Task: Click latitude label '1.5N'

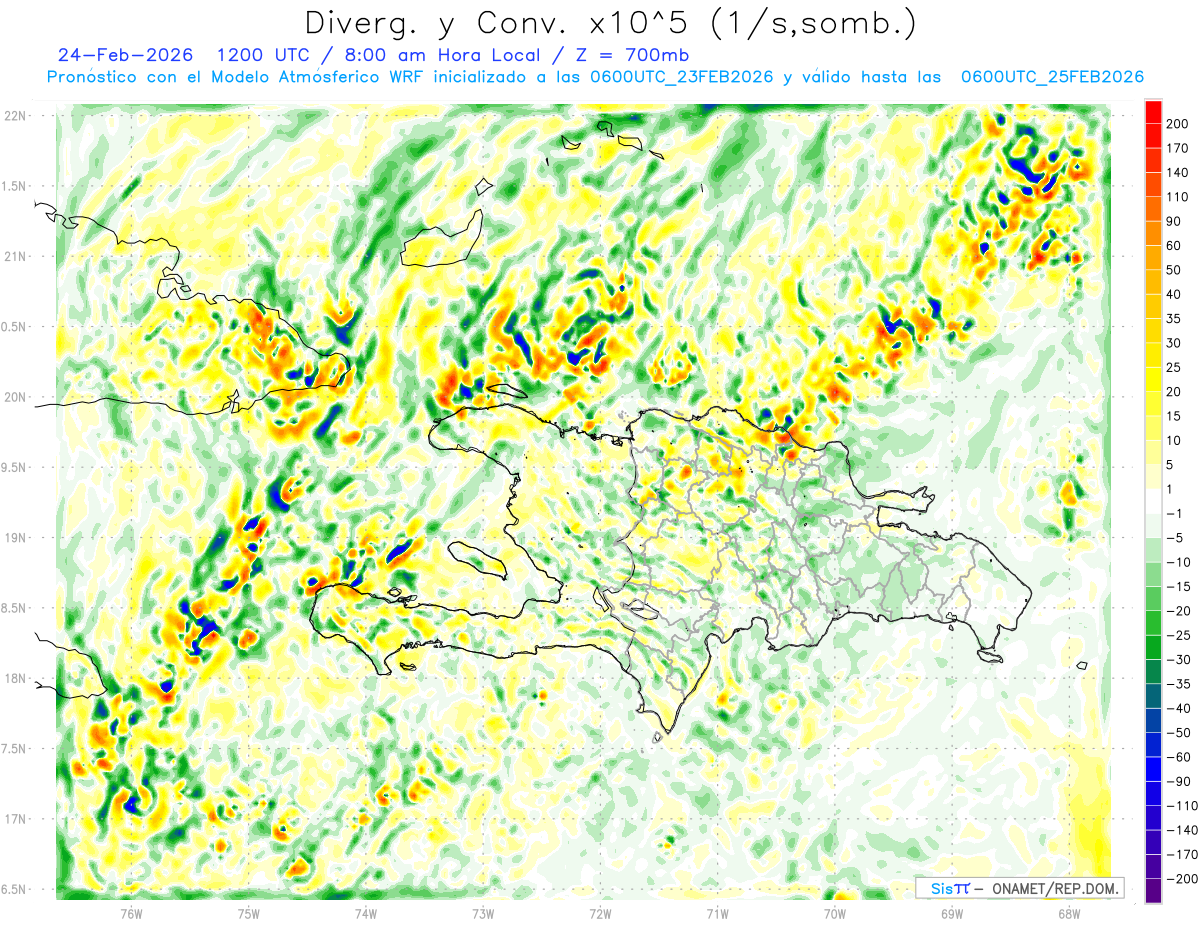Action: (15, 186)
